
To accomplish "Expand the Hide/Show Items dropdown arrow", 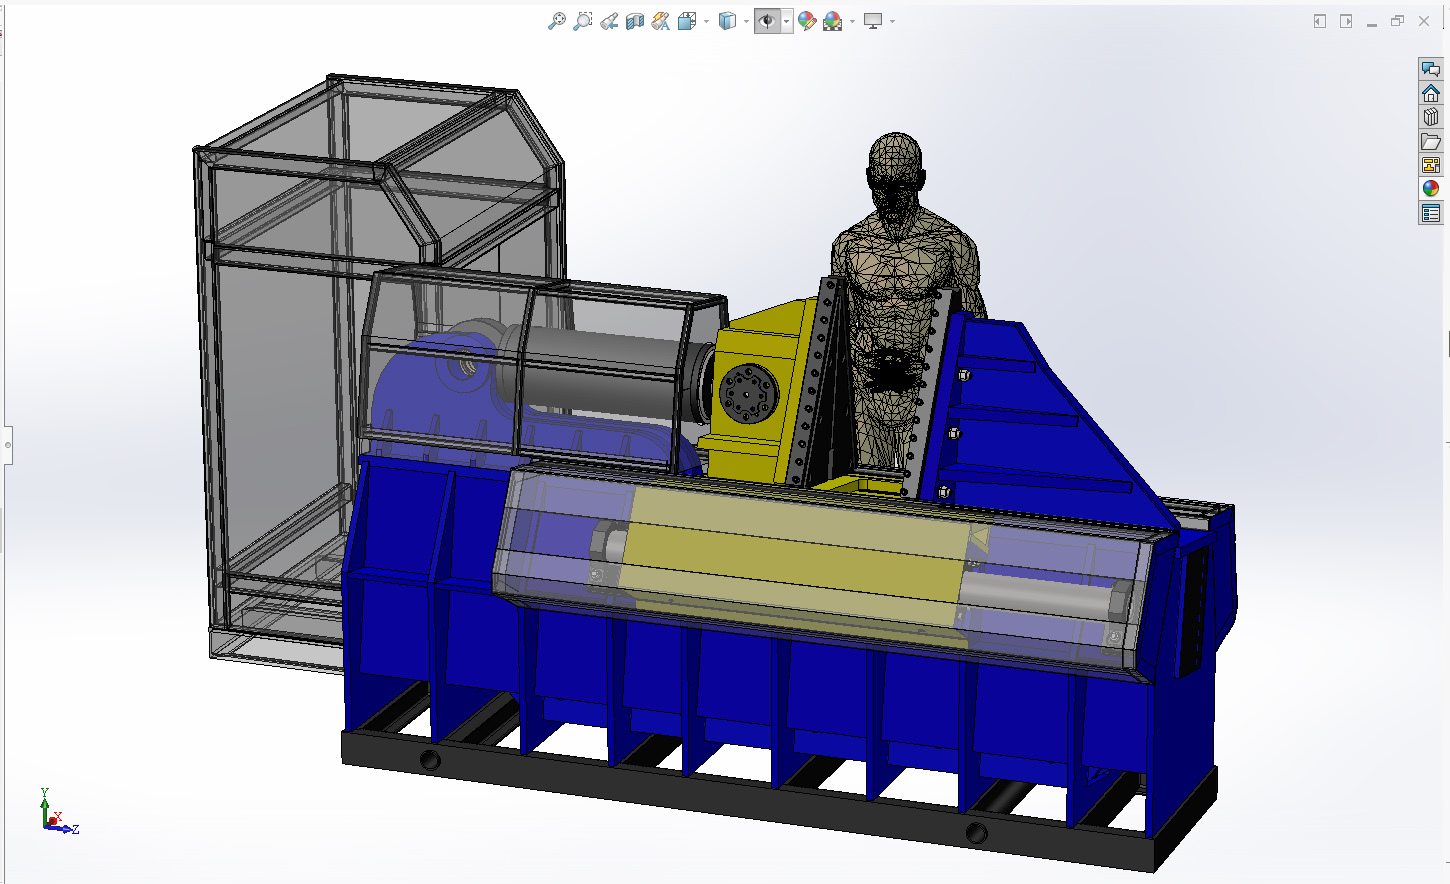I will tap(787, 21).
